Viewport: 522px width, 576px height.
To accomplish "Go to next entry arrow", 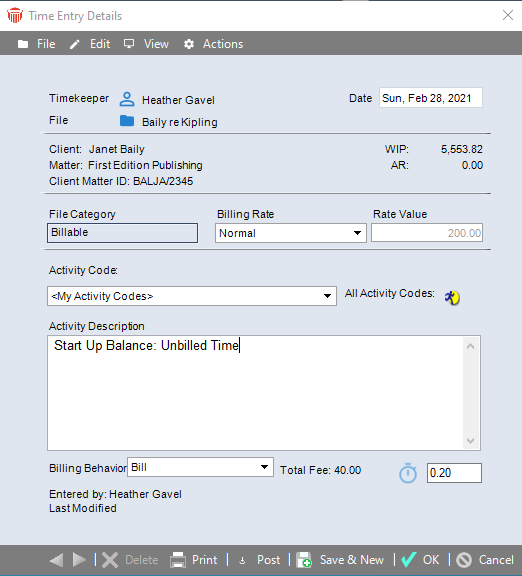I will click(x=79, y=560).
